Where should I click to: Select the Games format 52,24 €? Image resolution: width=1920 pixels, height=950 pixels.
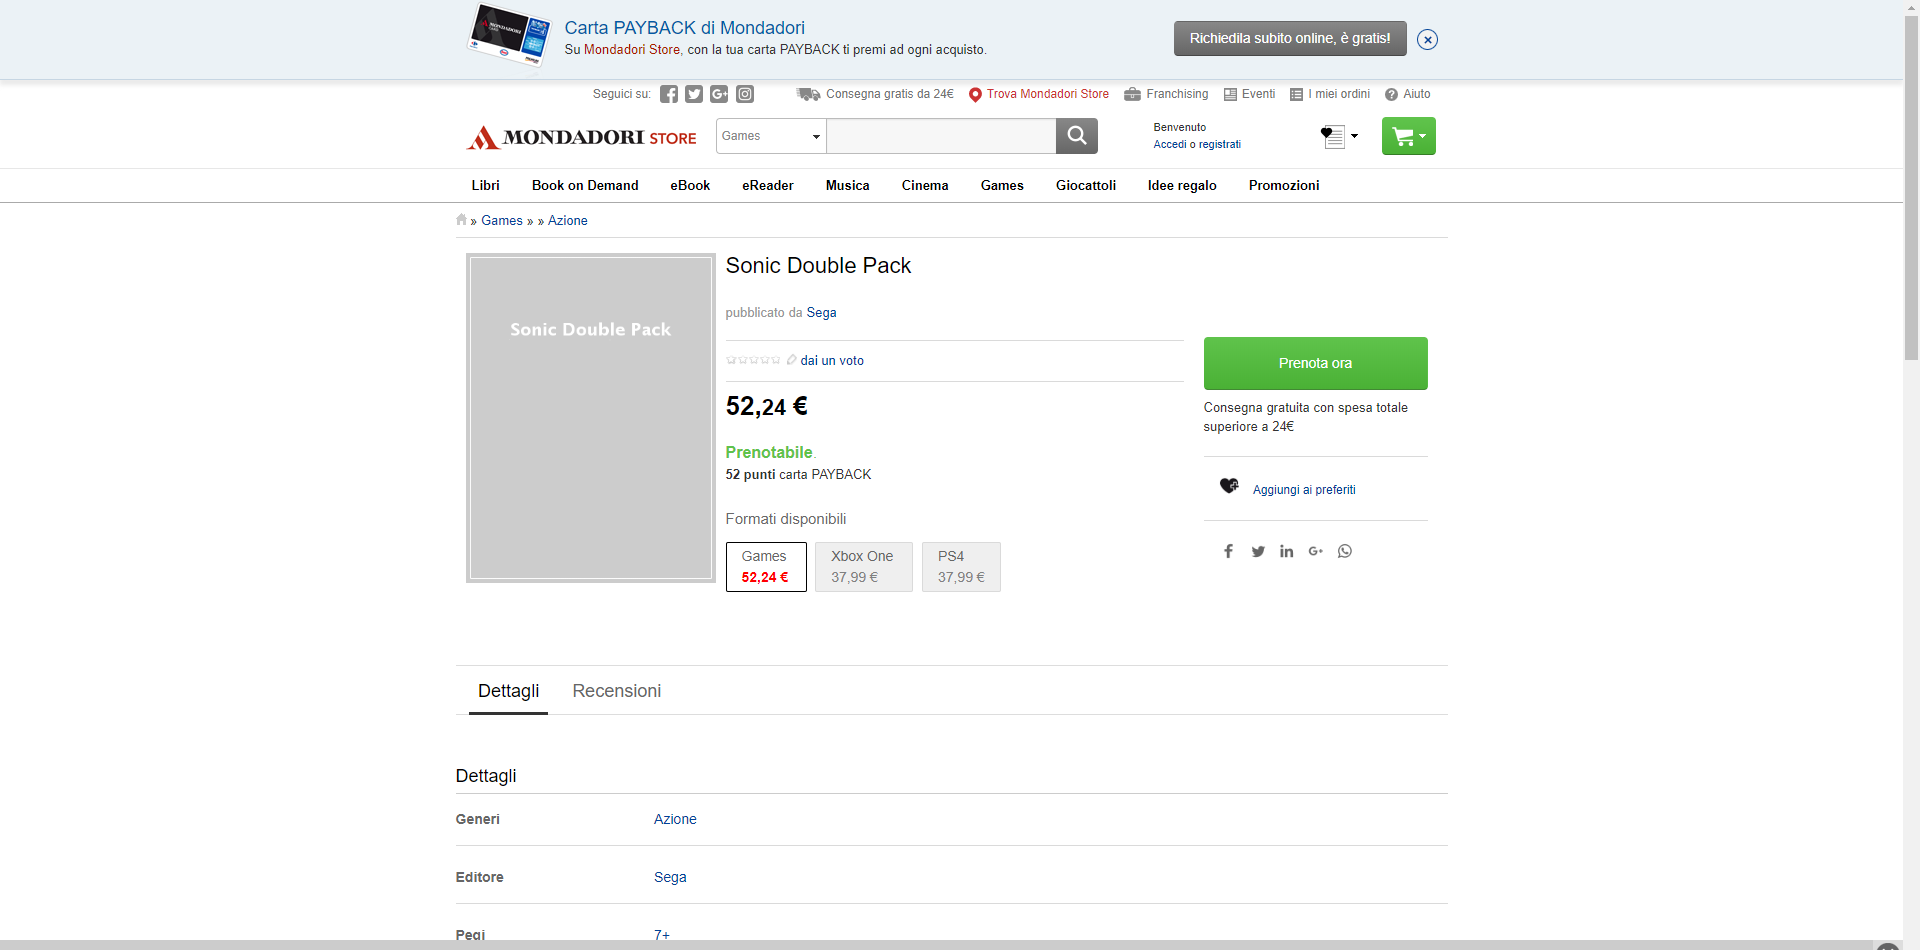point(766,567)
